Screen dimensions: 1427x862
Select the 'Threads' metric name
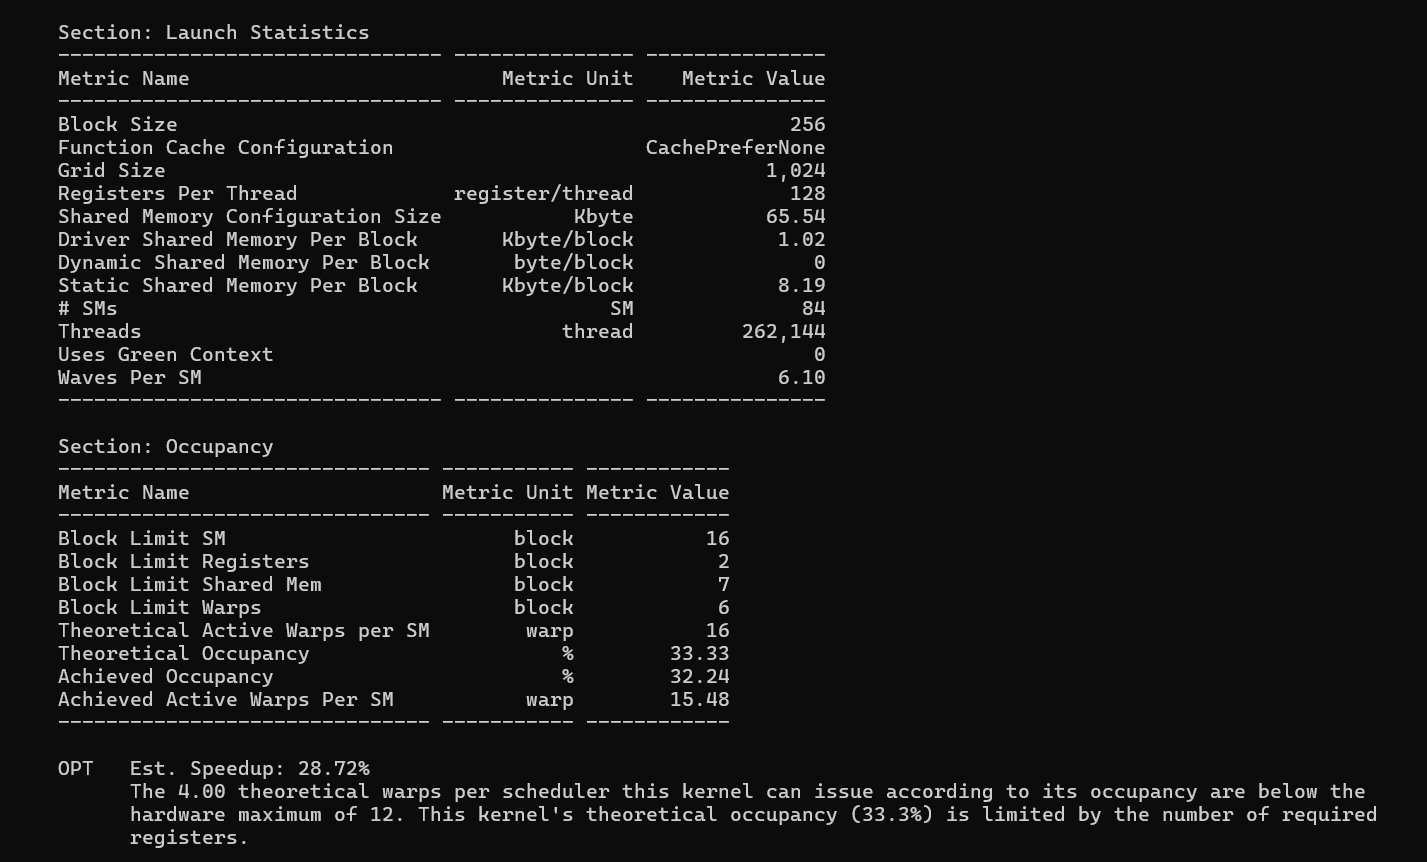pyautogui.click(x=99, y=332)
